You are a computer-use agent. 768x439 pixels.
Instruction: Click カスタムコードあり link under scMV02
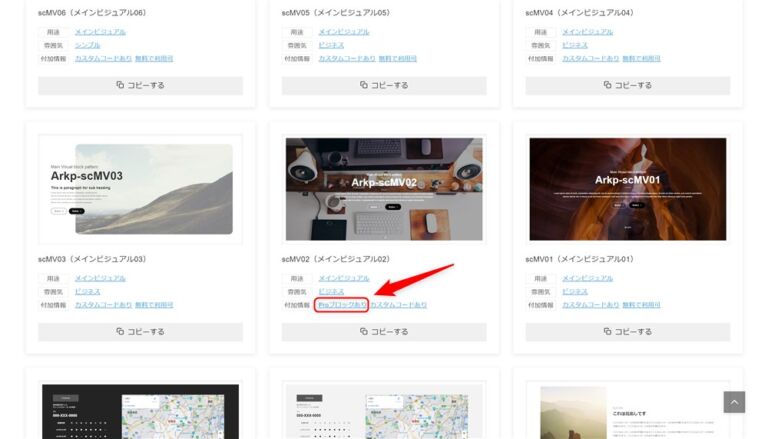click(399, 304)
